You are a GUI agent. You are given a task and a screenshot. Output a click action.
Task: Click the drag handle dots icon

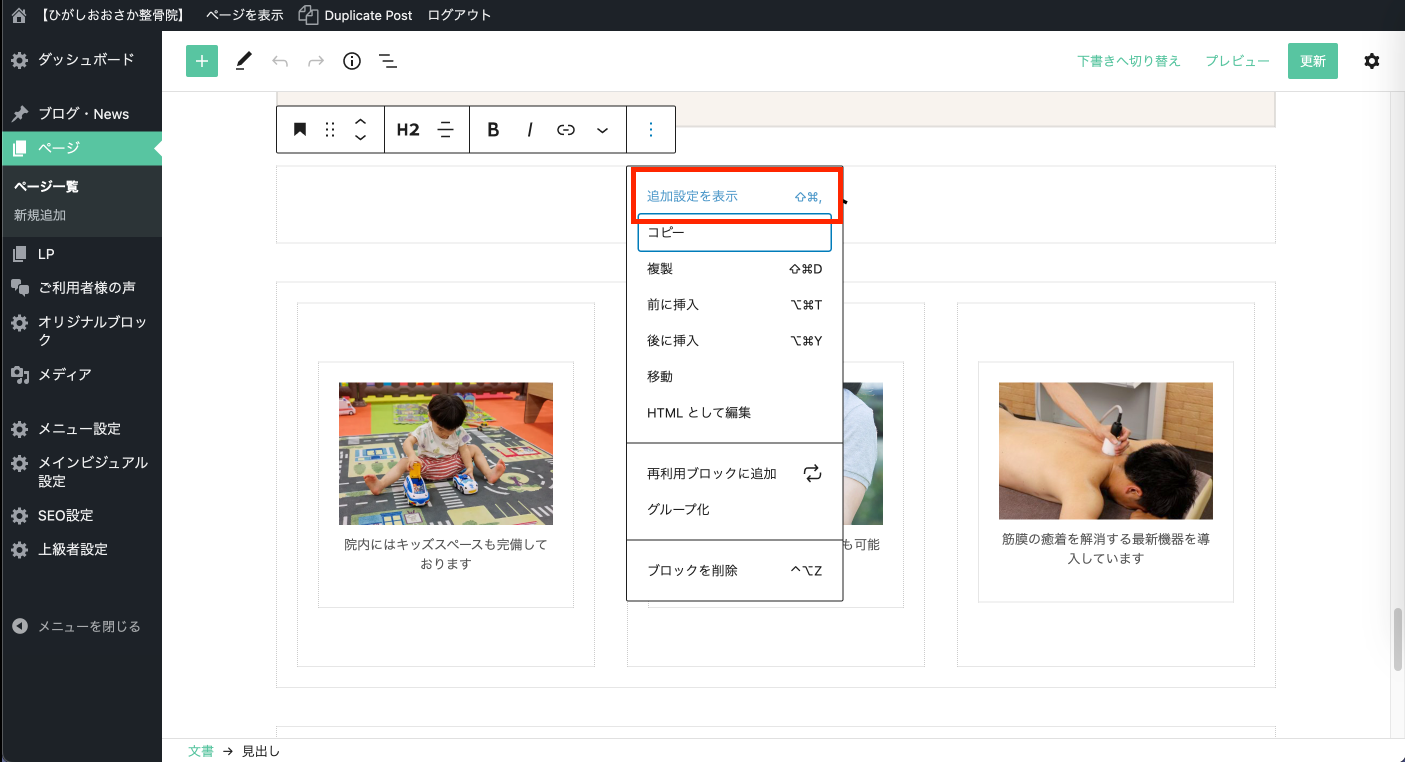(x=330, y=130)
